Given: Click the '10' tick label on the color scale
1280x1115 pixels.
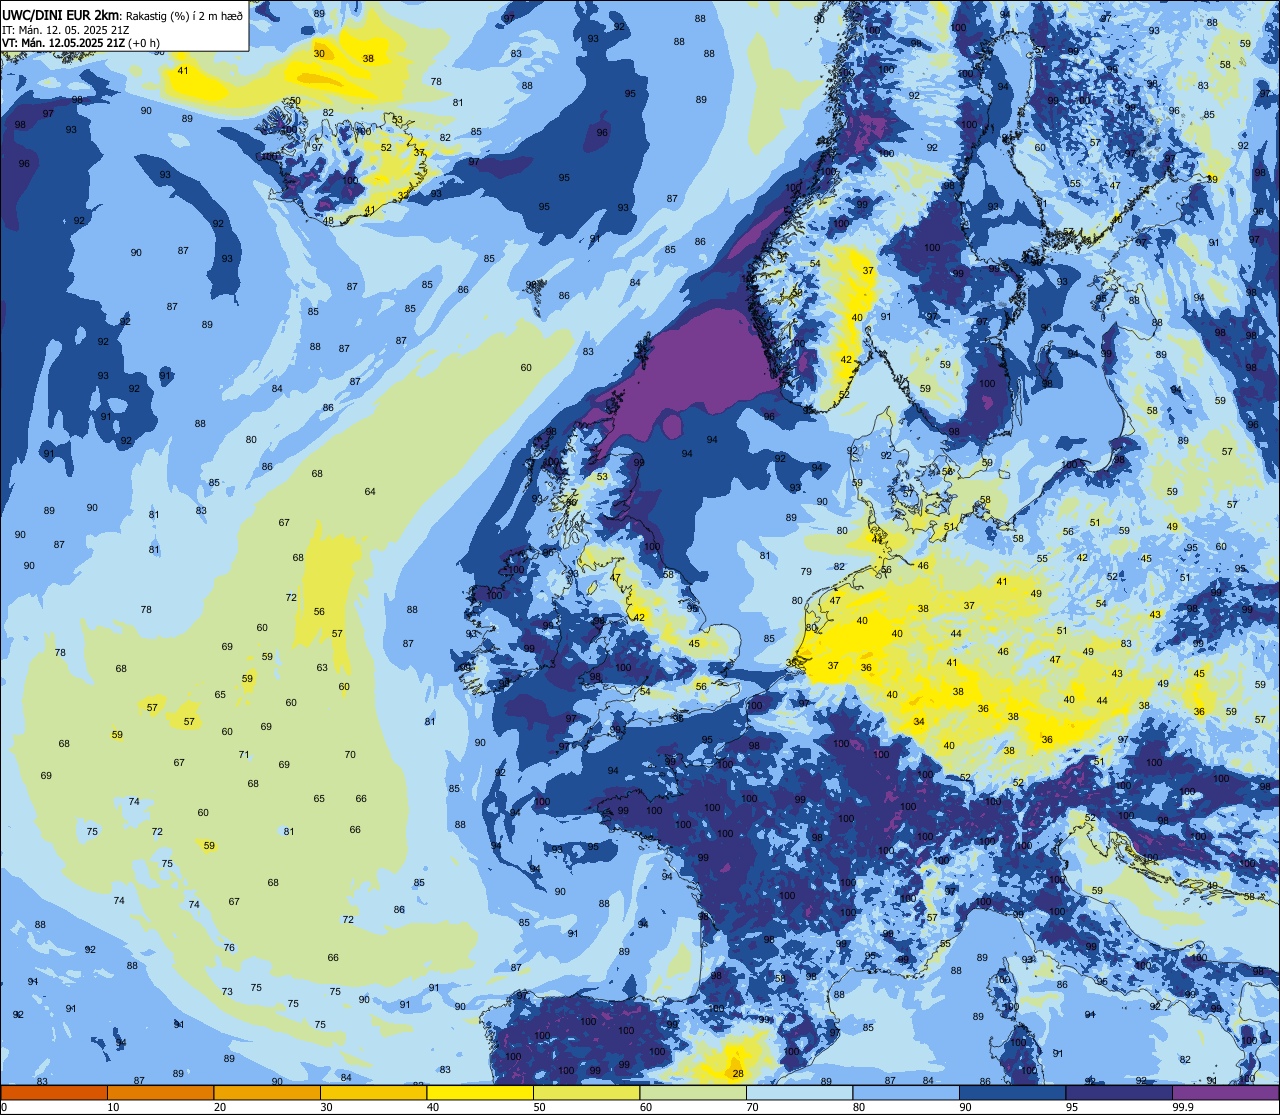Looking at the screenshot, I should [113, 1107].
